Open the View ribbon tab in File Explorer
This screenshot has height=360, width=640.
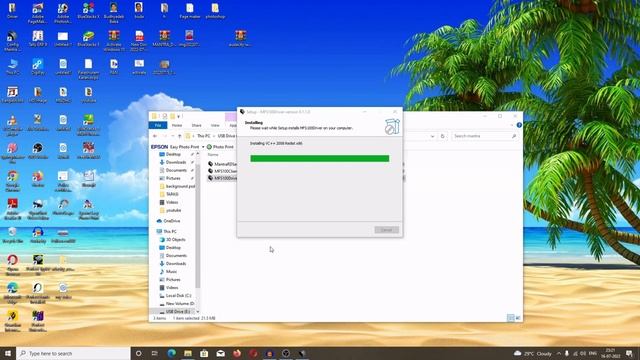pos(215,125)
